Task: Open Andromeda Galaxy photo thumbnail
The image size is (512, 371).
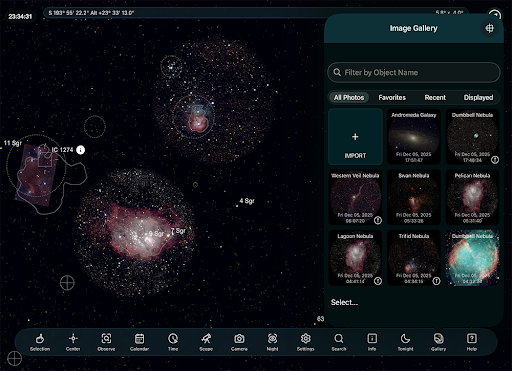Action: coord(414,136)
